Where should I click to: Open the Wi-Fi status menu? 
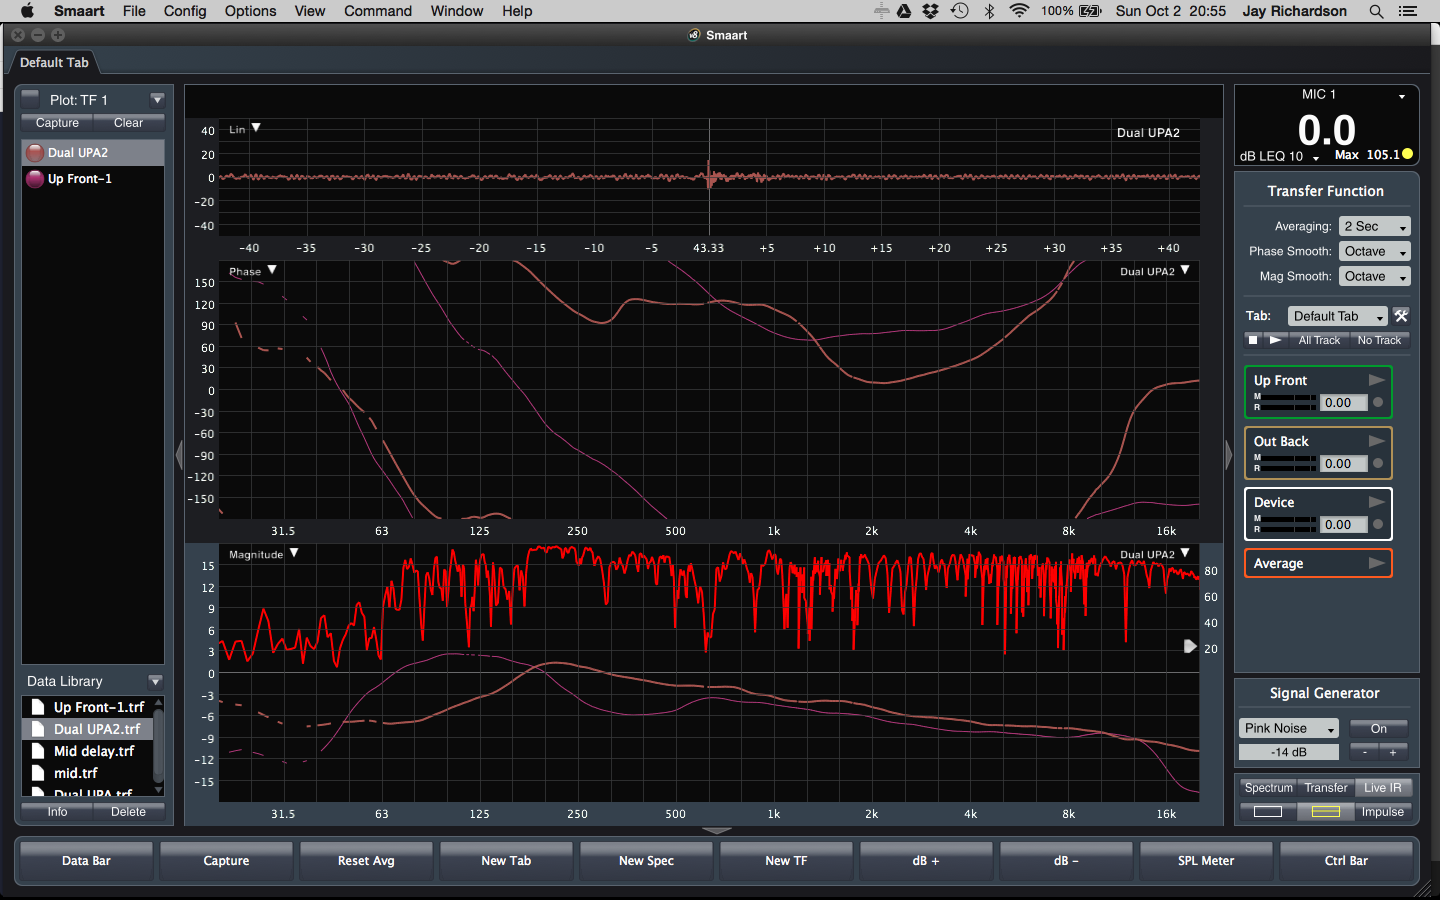(1019, 11)
